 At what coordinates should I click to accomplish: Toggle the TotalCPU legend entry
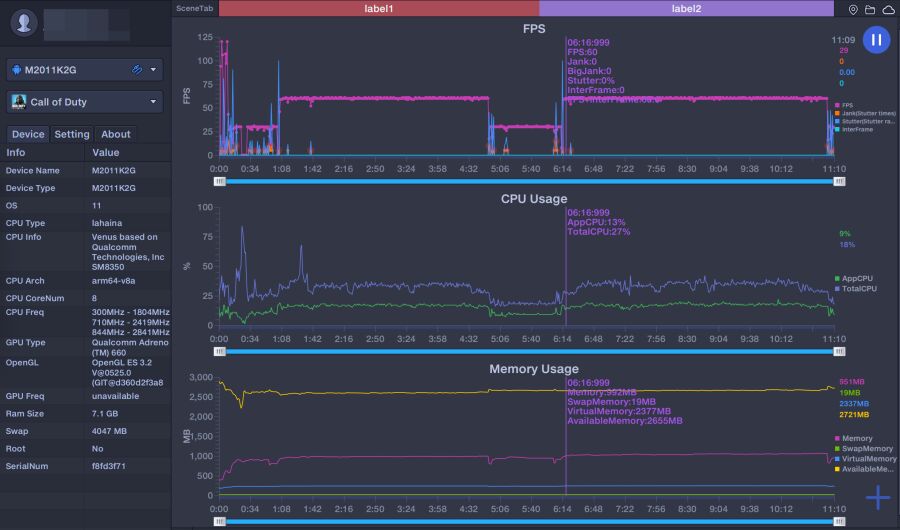[x=856, y=289]
